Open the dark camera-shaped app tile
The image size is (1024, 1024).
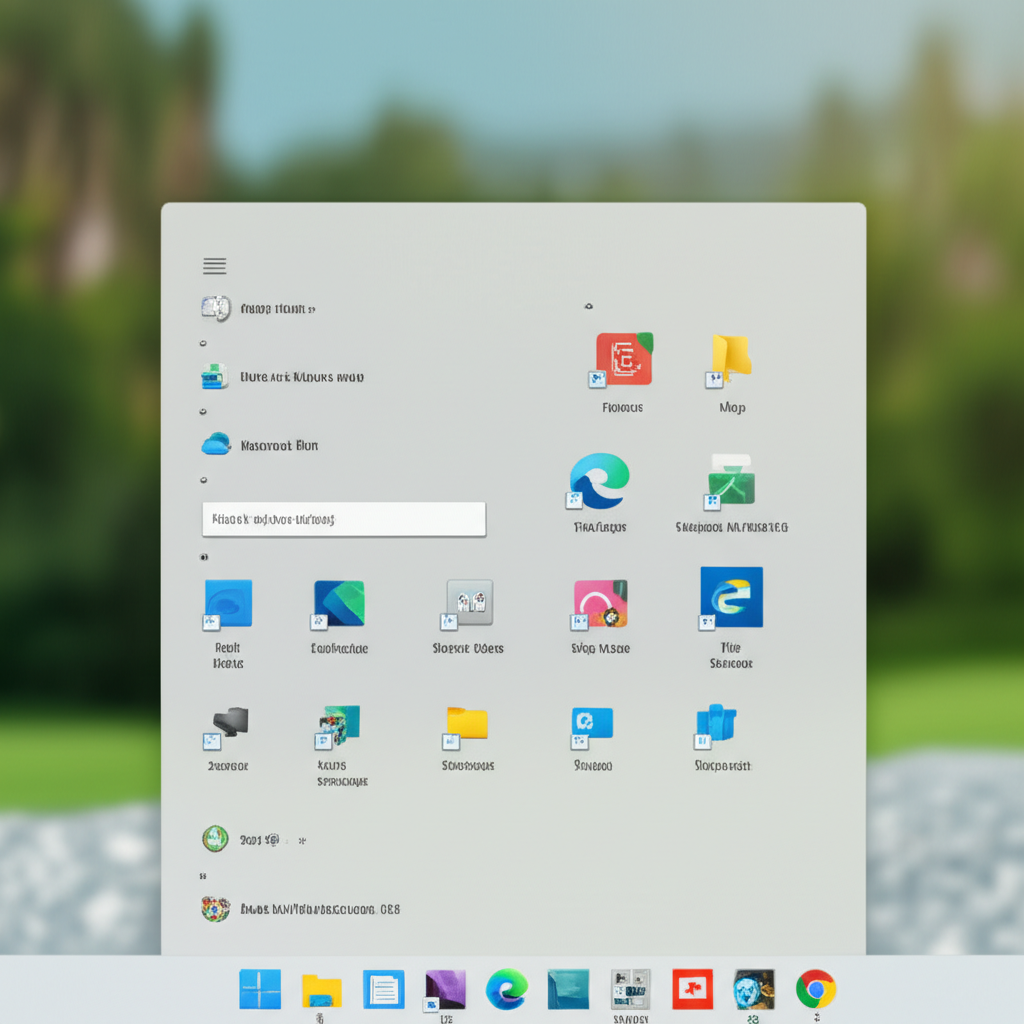tap(229, 722)
